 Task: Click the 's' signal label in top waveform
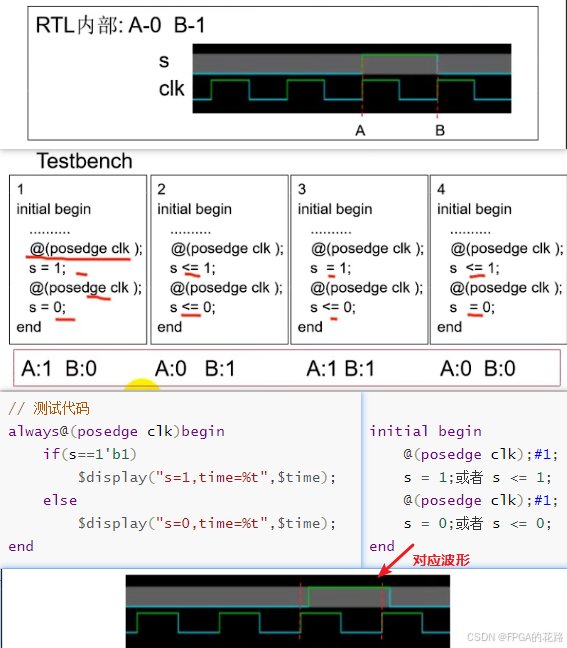click(164, 61)
